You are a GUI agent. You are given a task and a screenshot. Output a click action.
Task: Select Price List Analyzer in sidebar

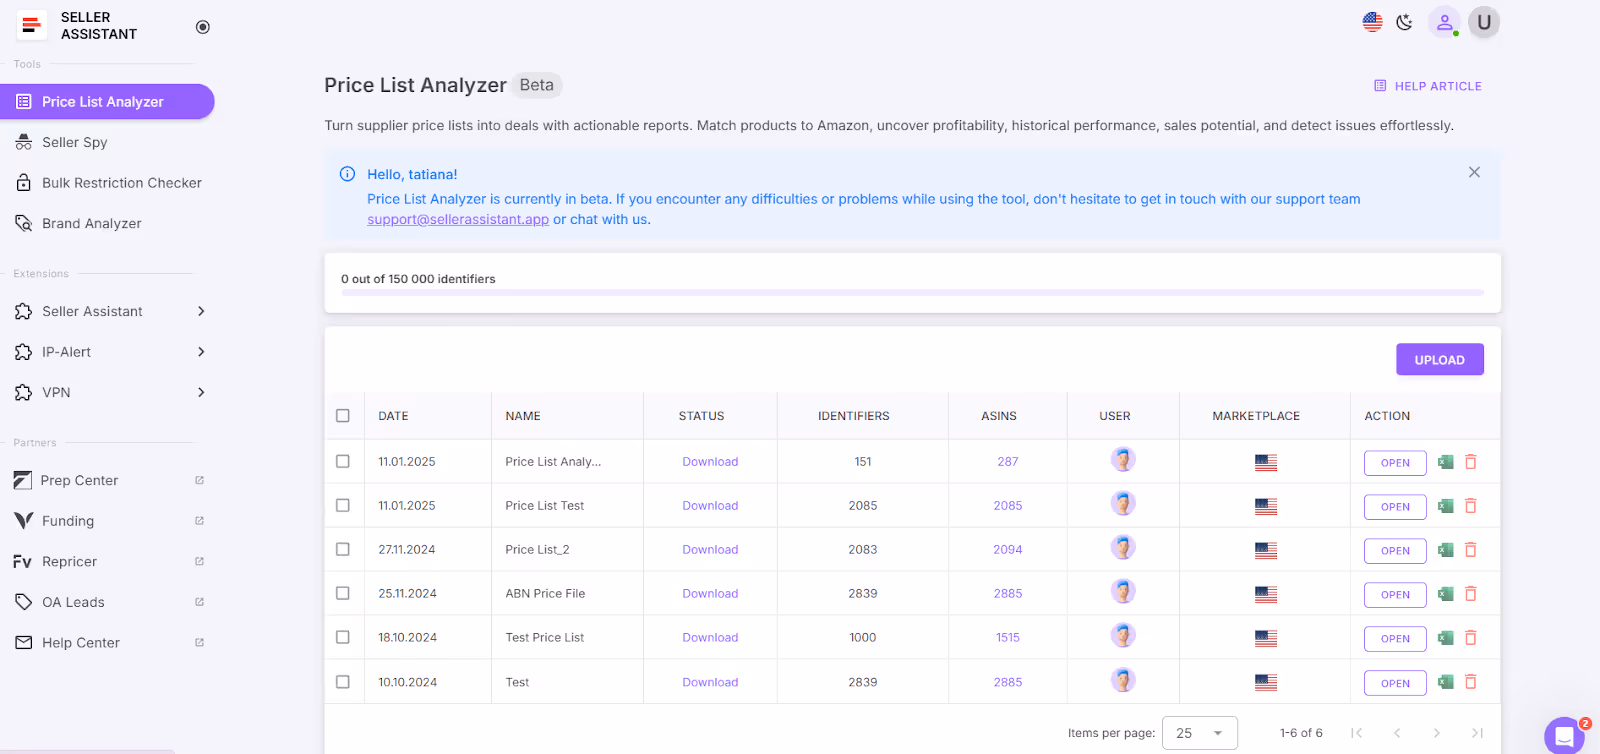point(107,102)
